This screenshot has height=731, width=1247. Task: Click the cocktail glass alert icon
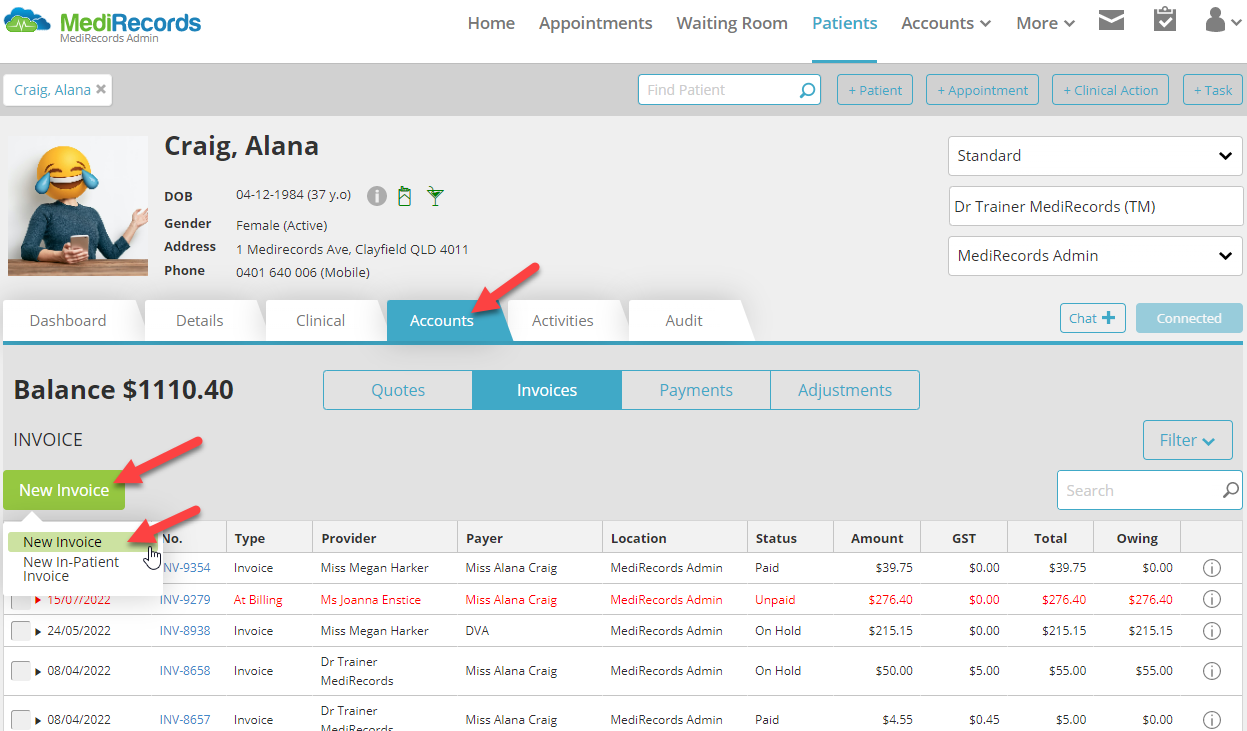coord(434,196)
